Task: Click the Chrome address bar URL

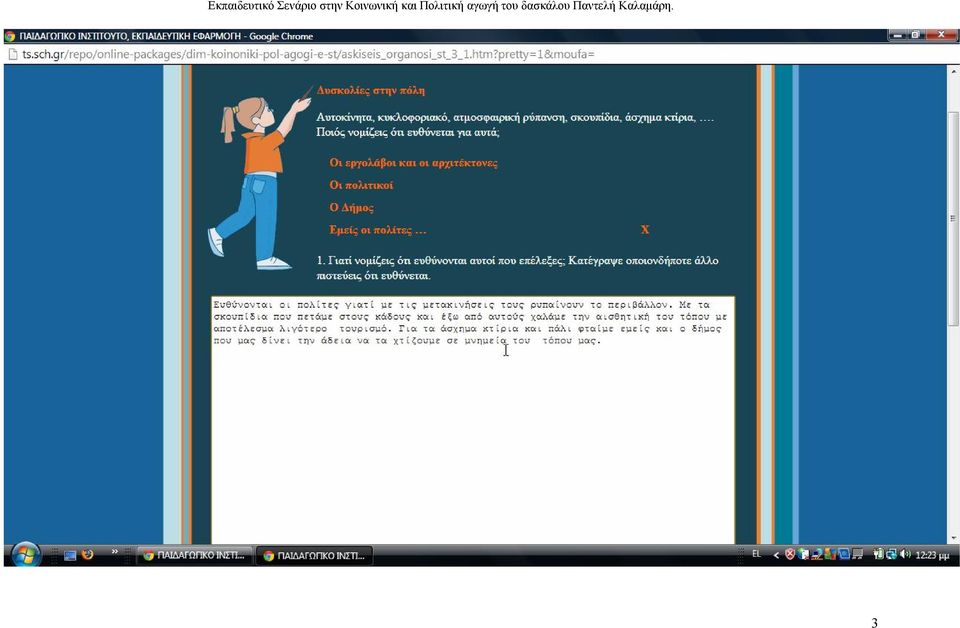Action: (x=308, y=54)
